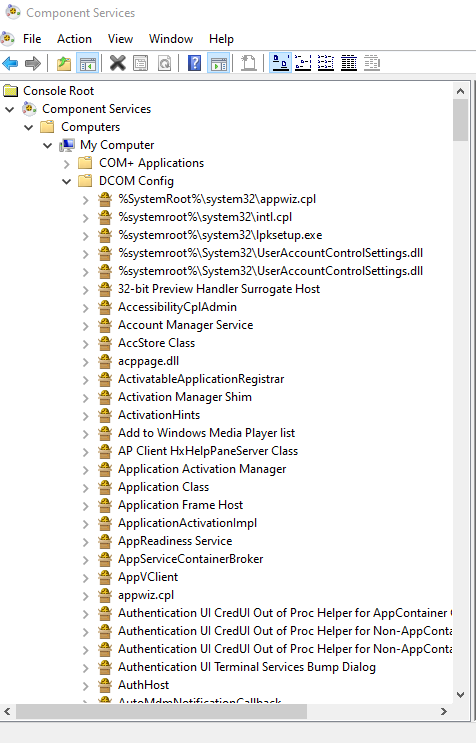Go up one level with folder icon
The image size is (476, 743).
64,63
